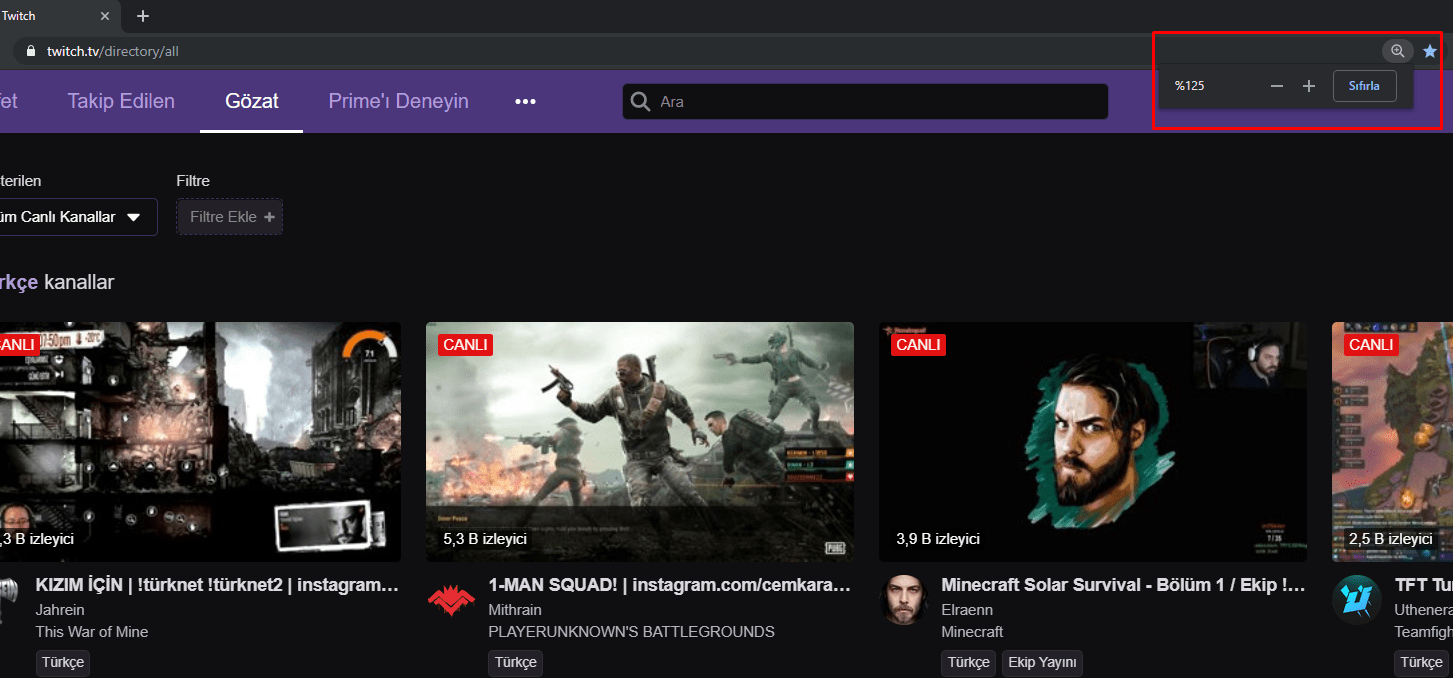Click the CANLI badge on Mithrain's stream
1453x678 pixels.
[x=465, y=344]
